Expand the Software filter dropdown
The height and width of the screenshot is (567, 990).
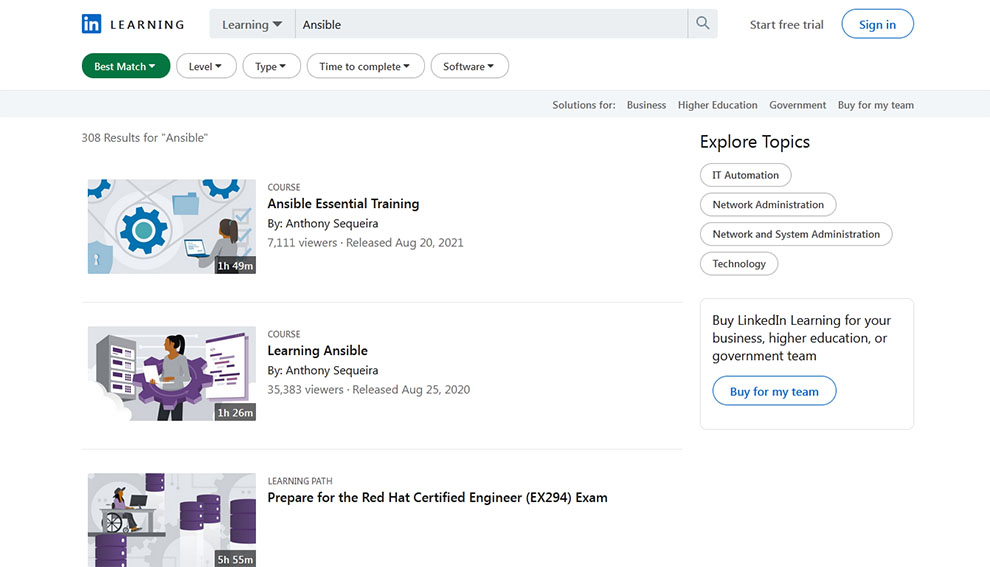(x=469, y=66)
